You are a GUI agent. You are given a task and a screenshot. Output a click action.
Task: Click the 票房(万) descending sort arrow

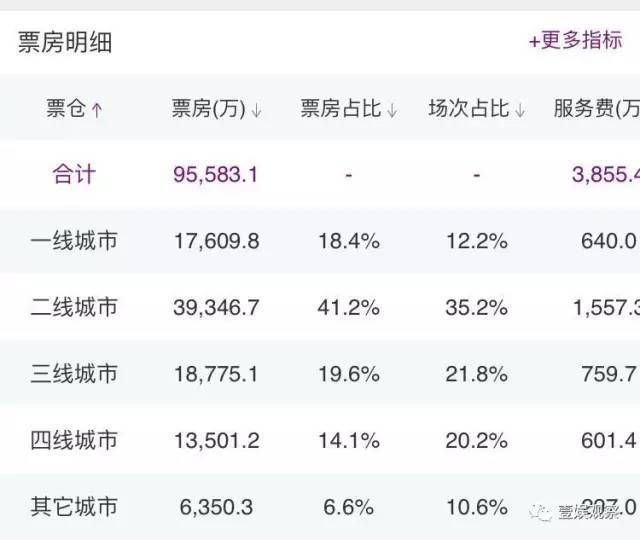[256, 110]
